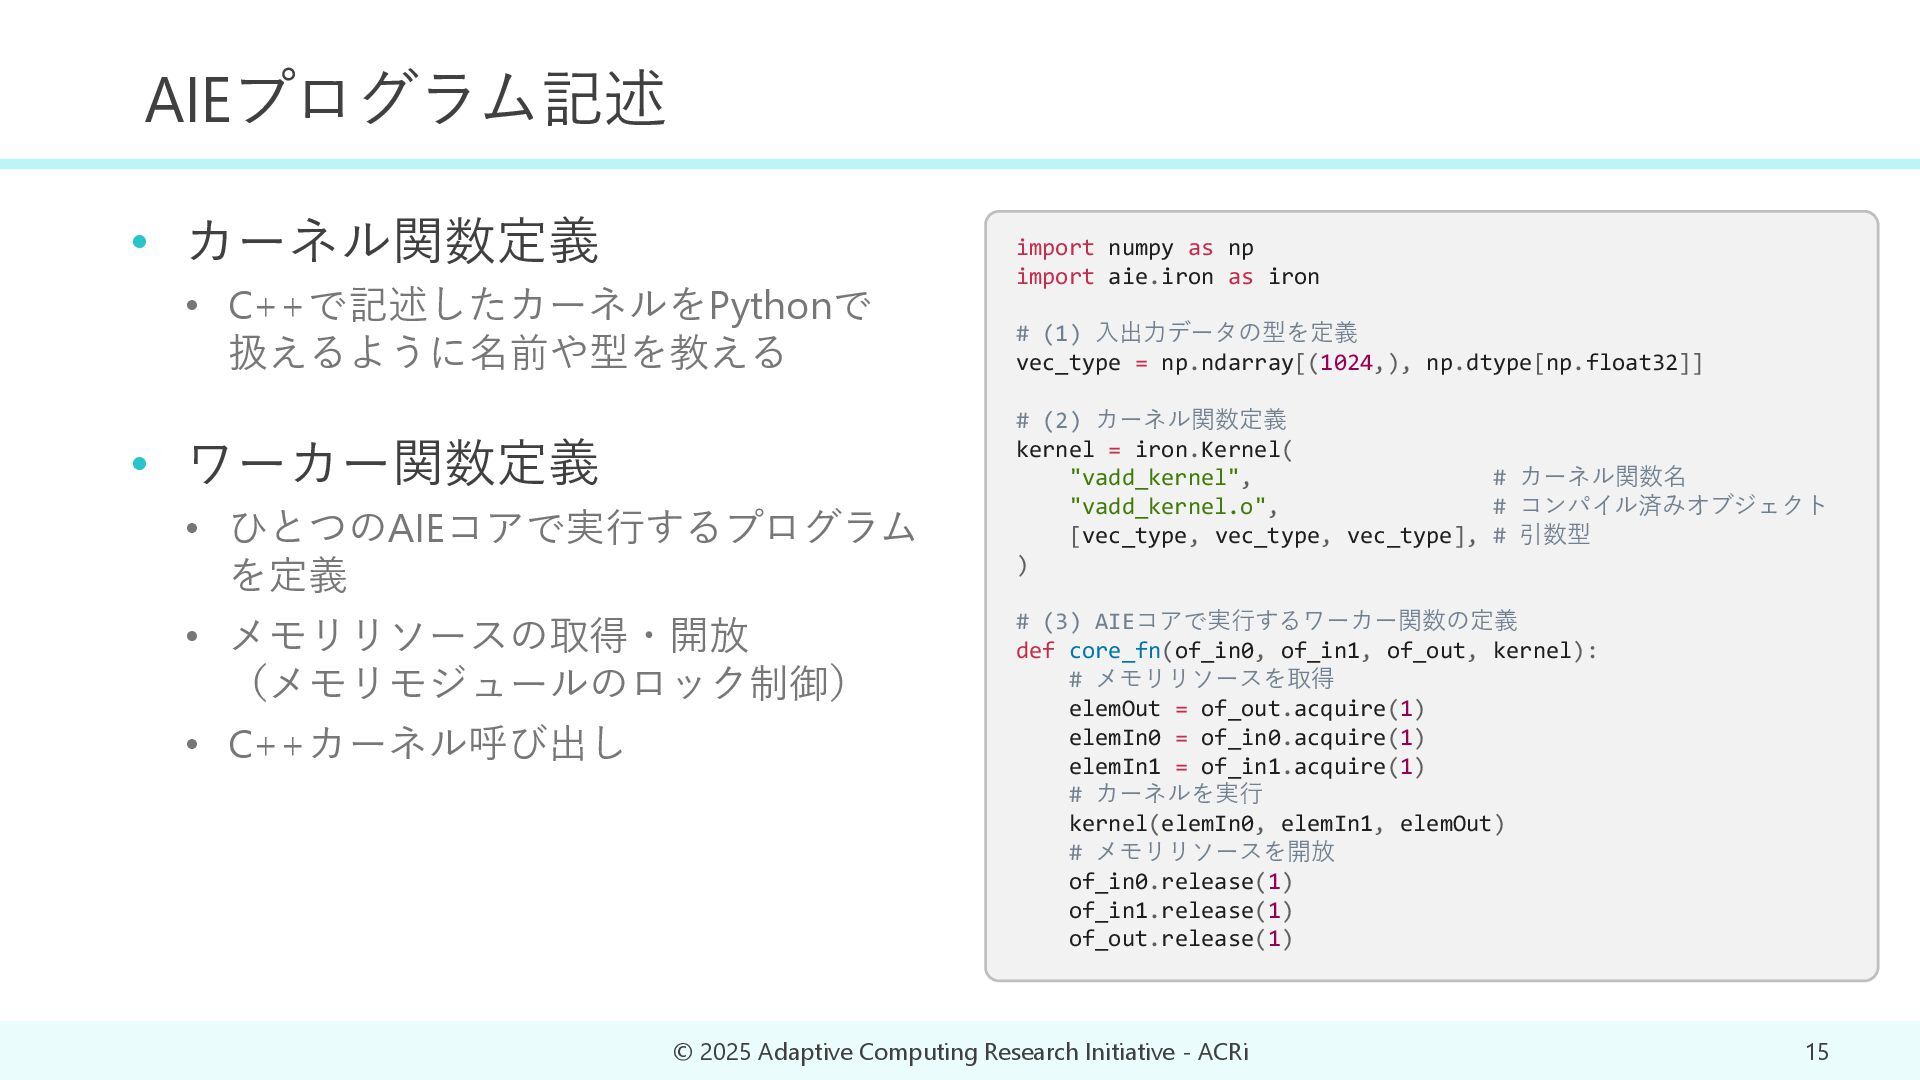Click the of_in0.release(1) code line

(x=1180, y=882)
